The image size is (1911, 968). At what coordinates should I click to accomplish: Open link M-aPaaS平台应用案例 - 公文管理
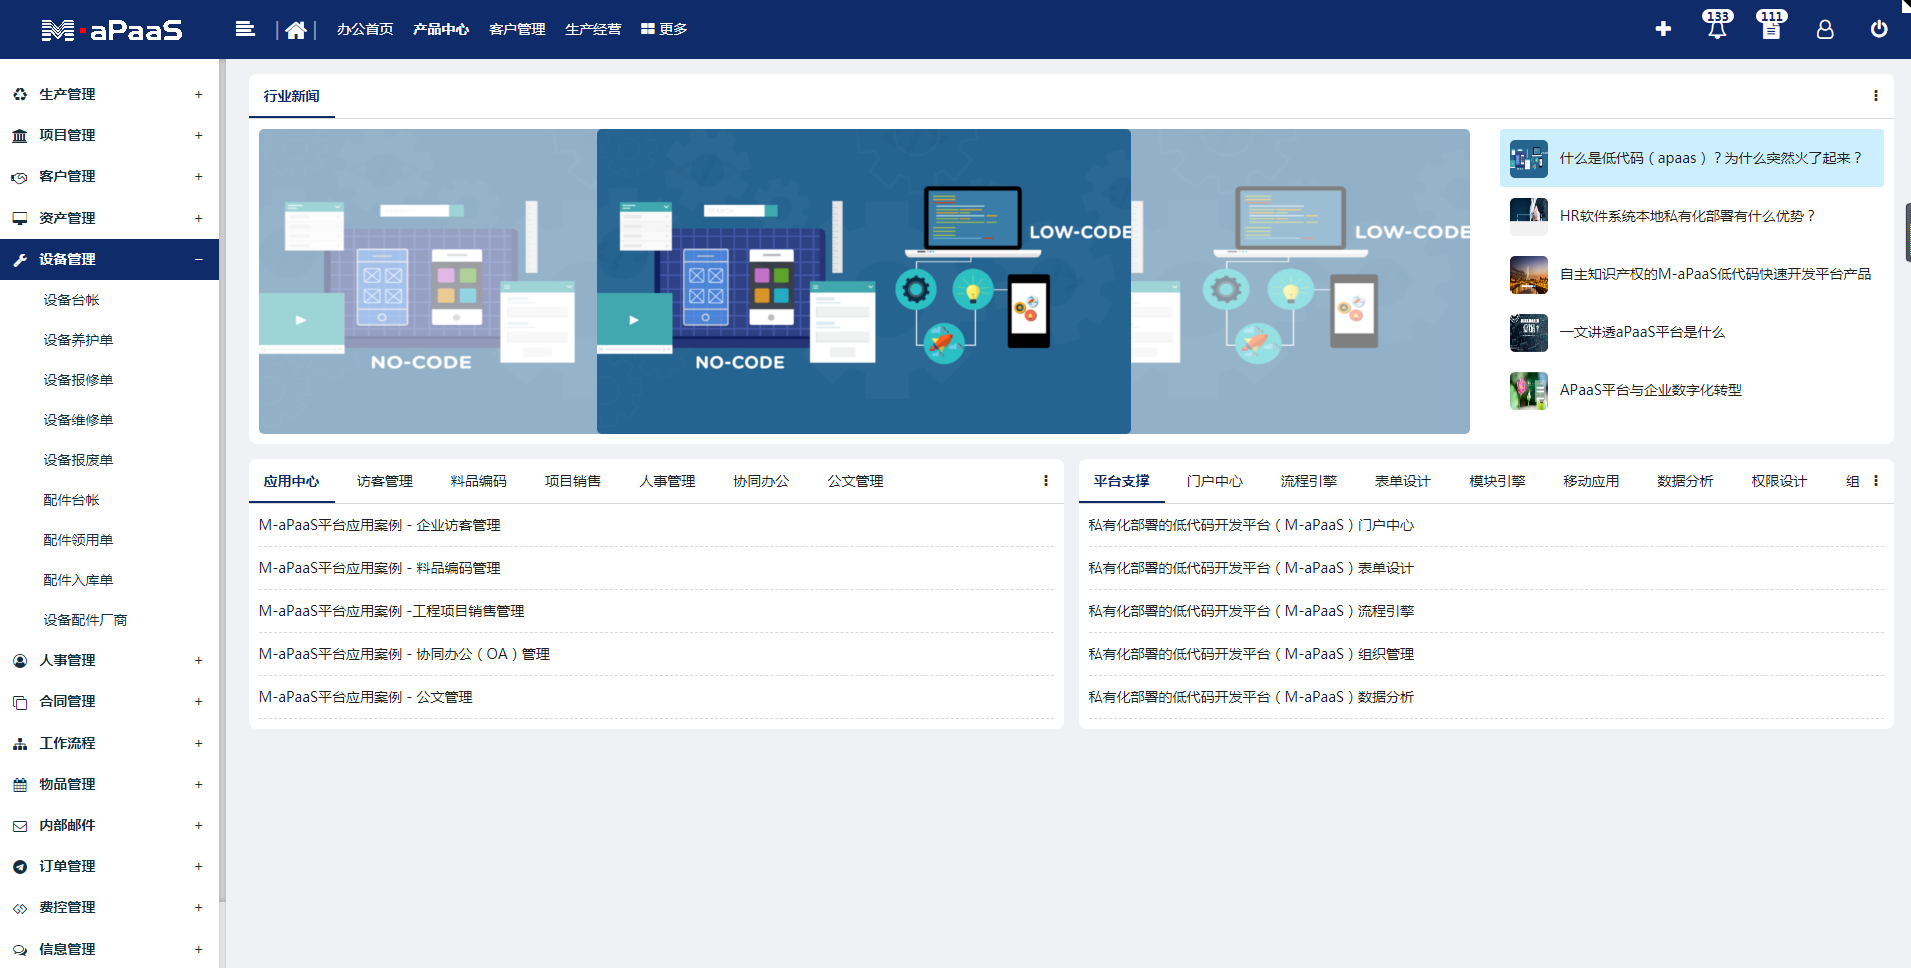(366, 697)
